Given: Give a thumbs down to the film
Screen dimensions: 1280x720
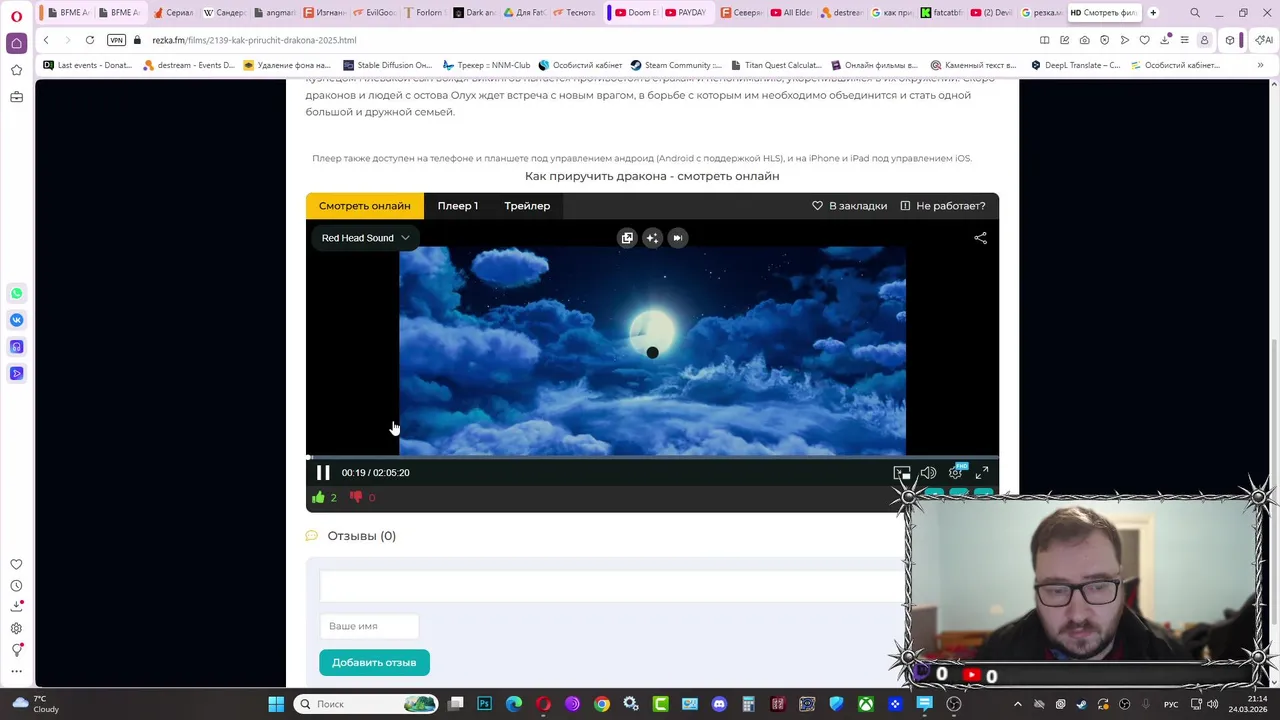Looking at the screenshot, I should pos(356,497).
